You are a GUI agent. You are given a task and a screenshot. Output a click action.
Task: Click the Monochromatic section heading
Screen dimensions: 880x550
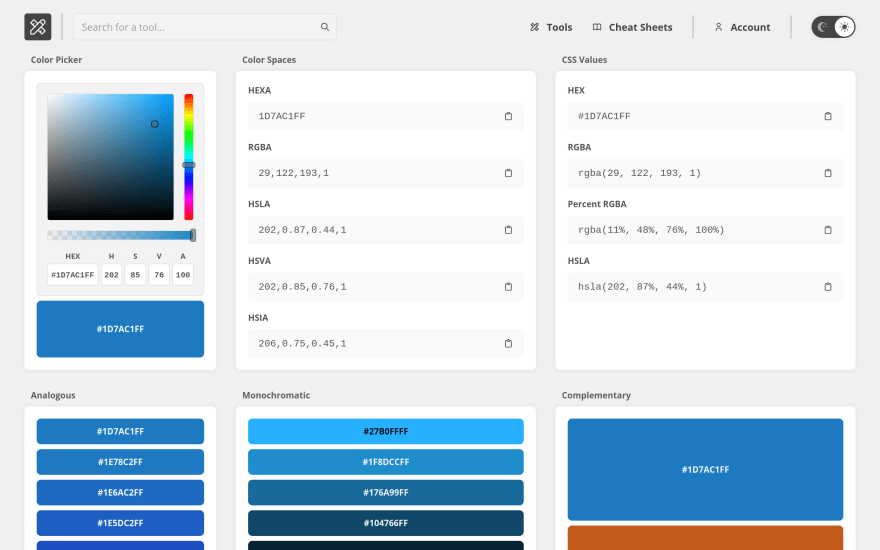[x=276, y=395]
